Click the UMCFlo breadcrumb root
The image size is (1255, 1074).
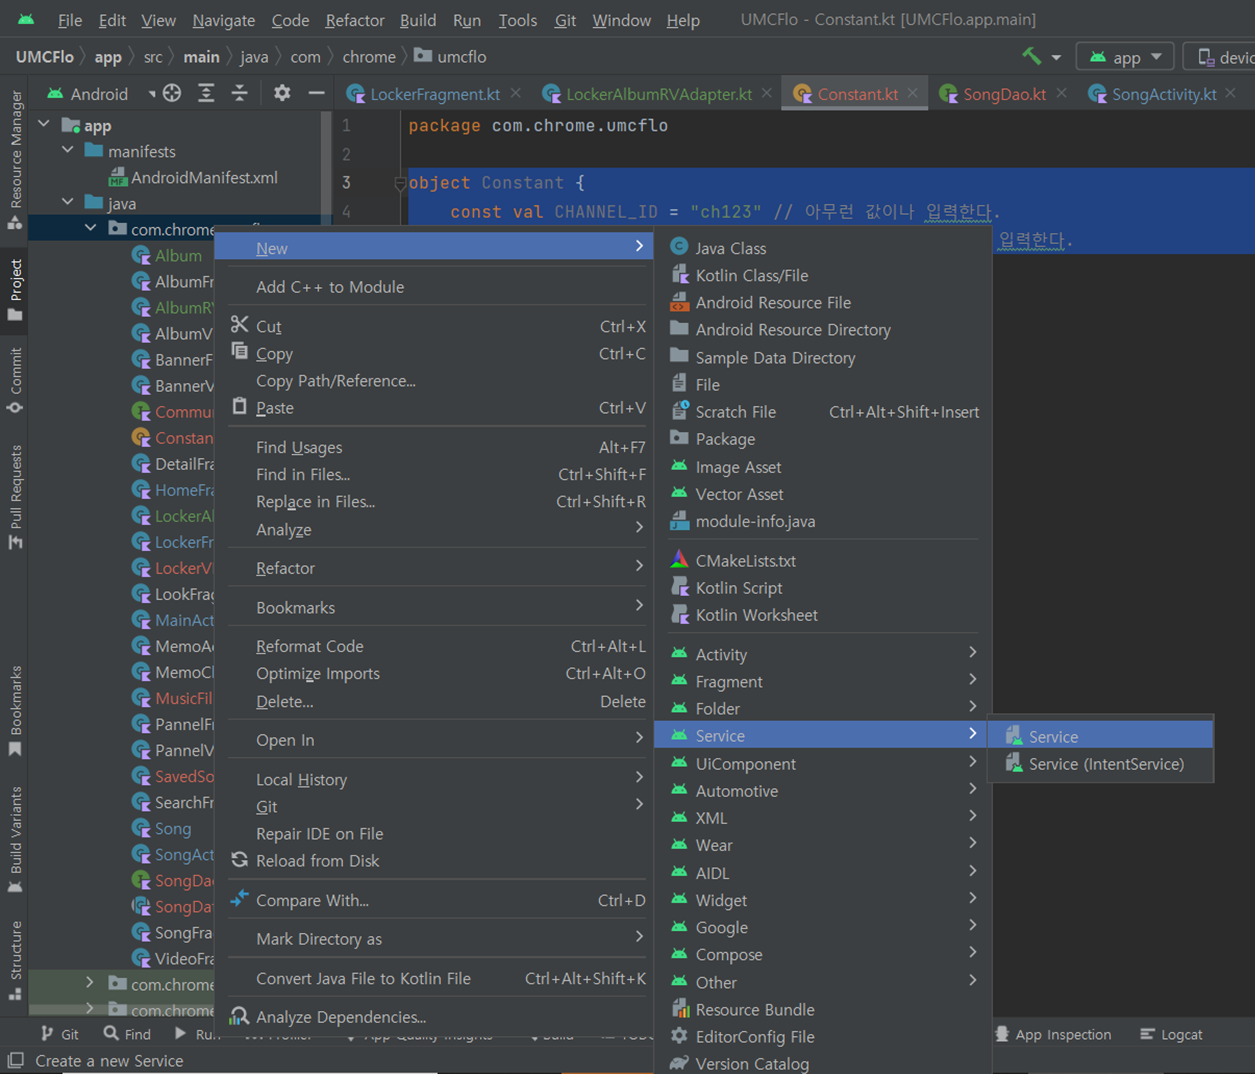[44, 56]
